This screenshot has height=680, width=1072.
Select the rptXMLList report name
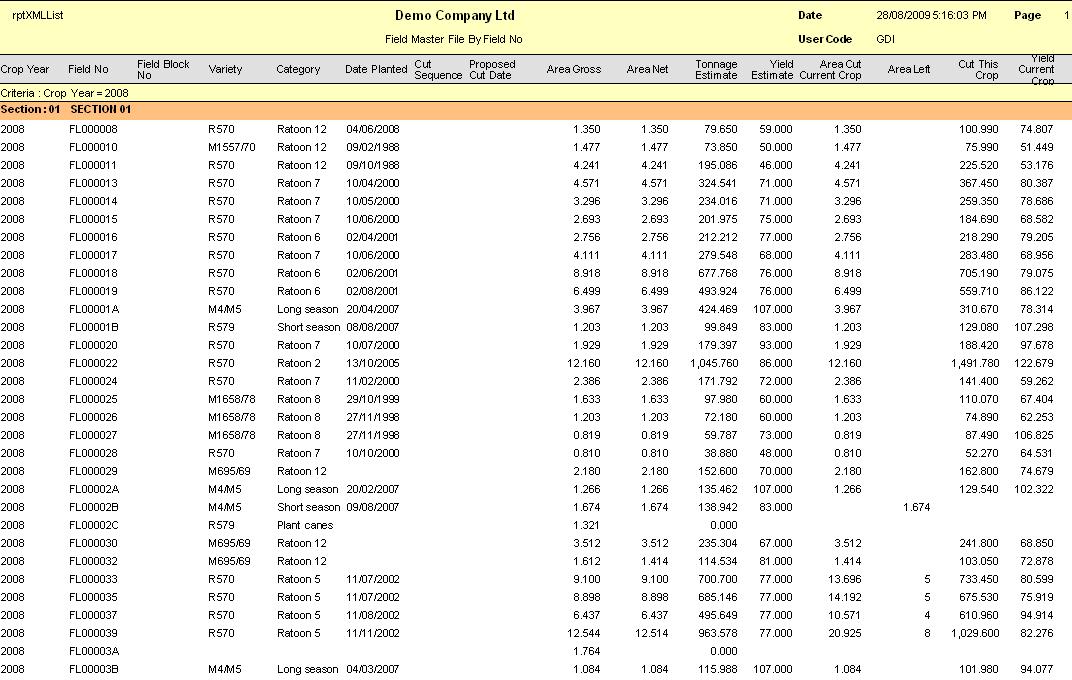tap(38, 15)
